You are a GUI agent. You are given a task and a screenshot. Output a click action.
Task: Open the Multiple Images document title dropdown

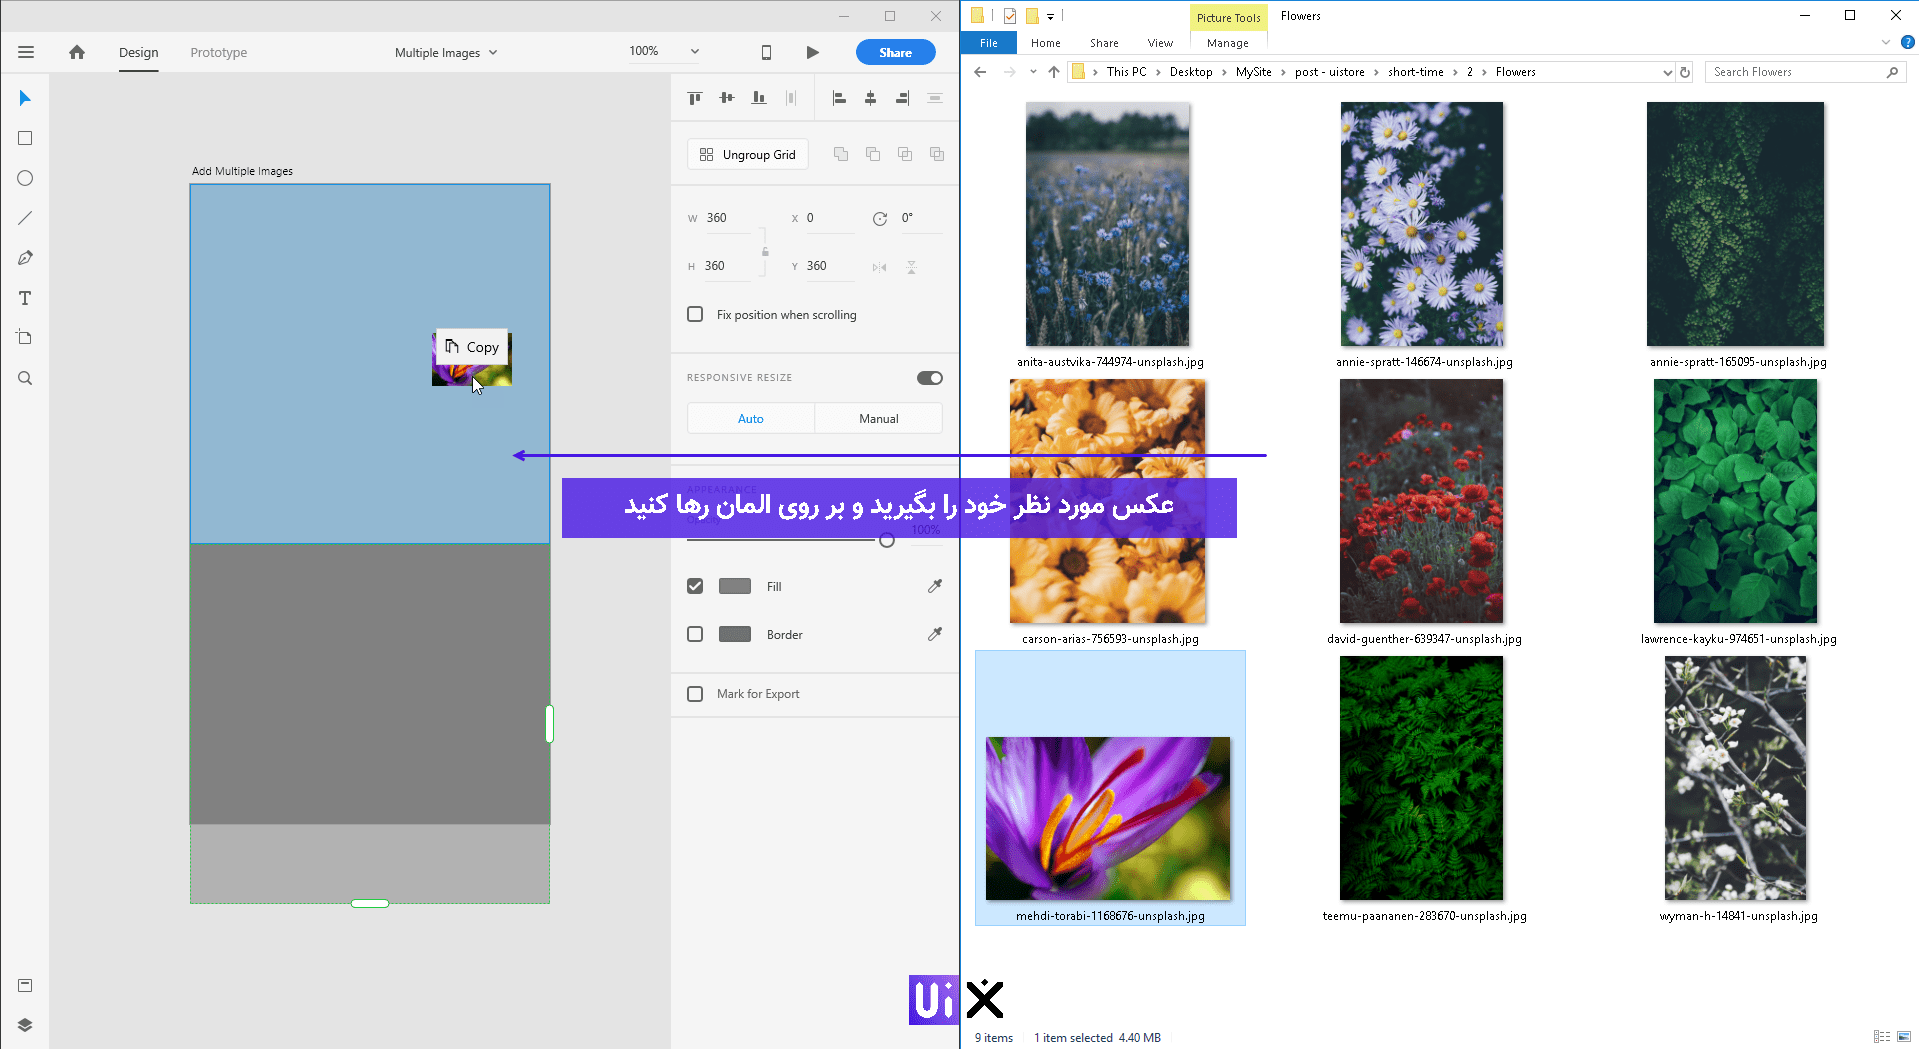tap(493, 53)
